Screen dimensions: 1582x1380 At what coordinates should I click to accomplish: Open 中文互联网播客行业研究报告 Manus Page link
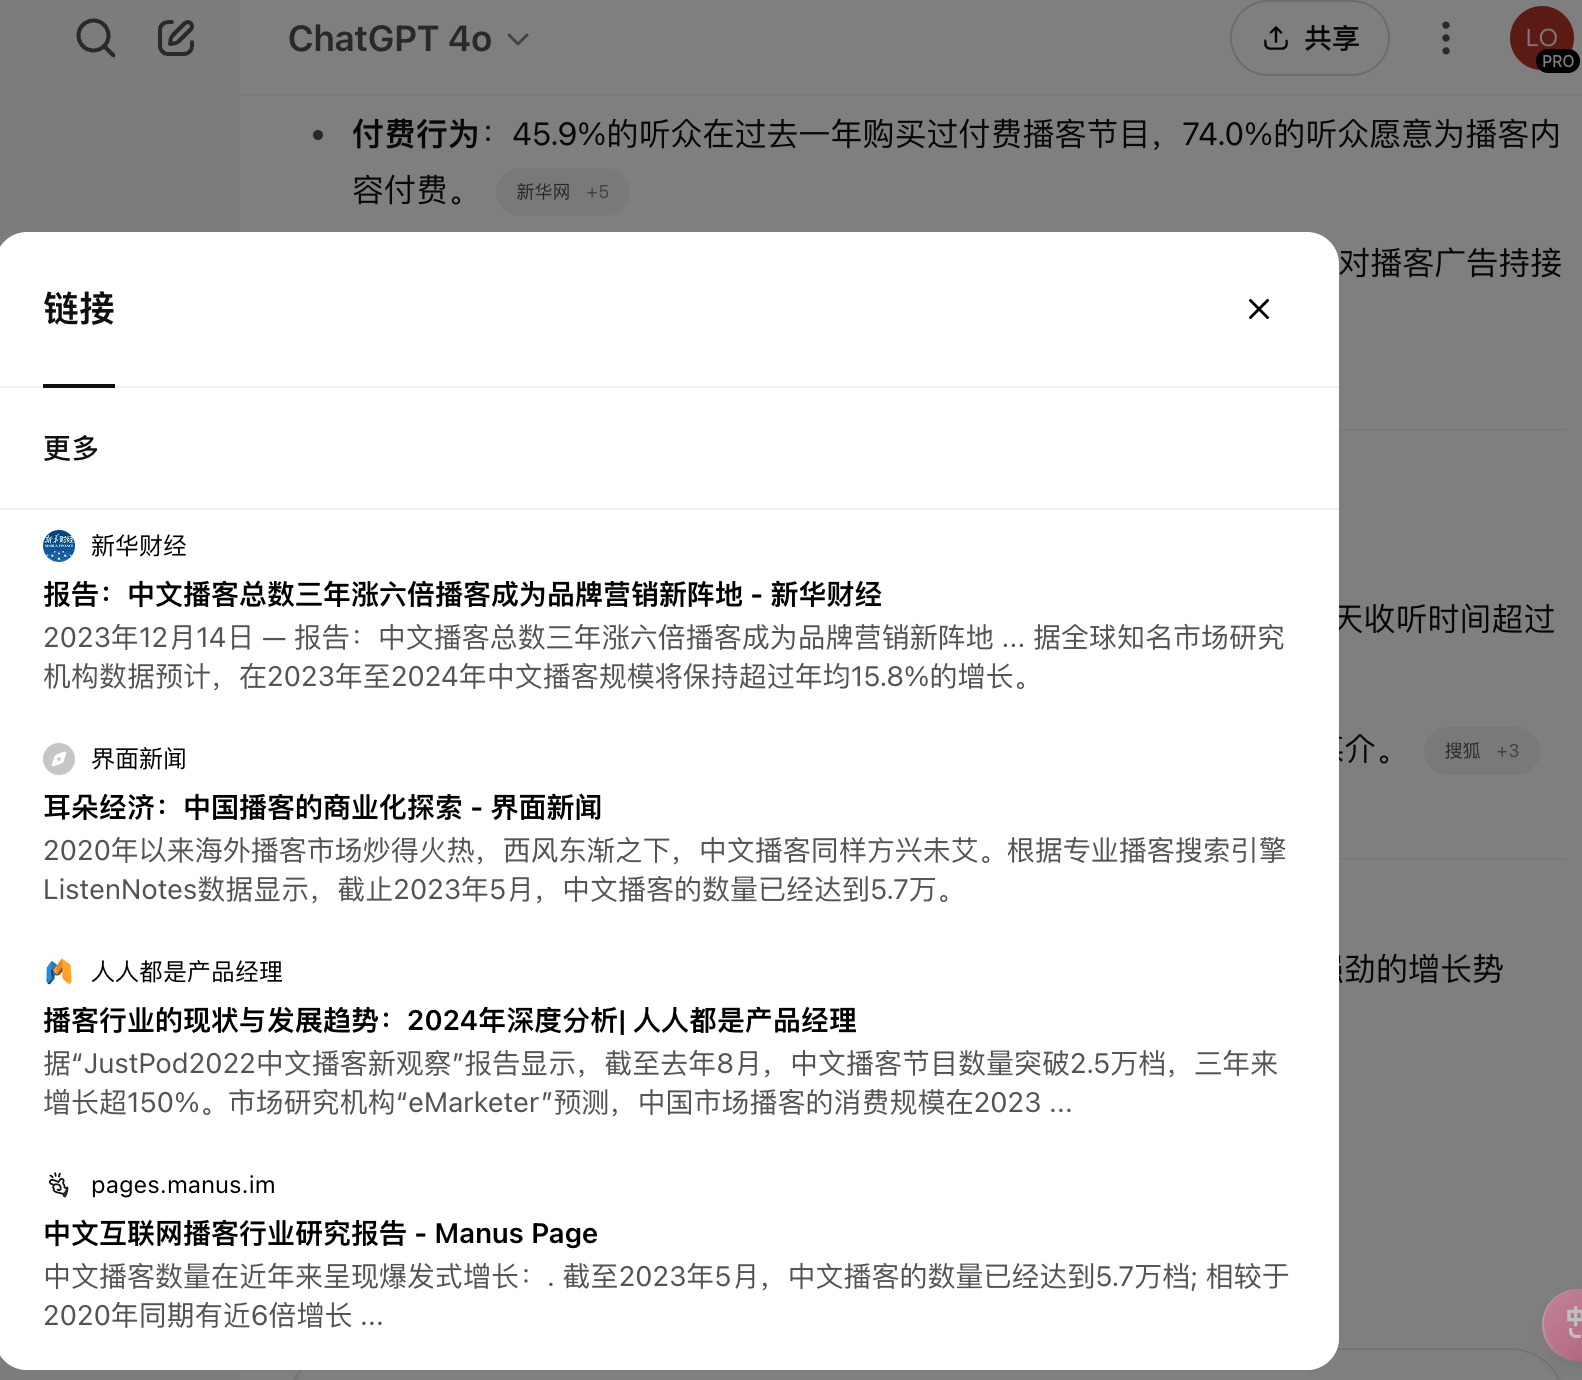pyautogui.click(x=320, y=1234)
